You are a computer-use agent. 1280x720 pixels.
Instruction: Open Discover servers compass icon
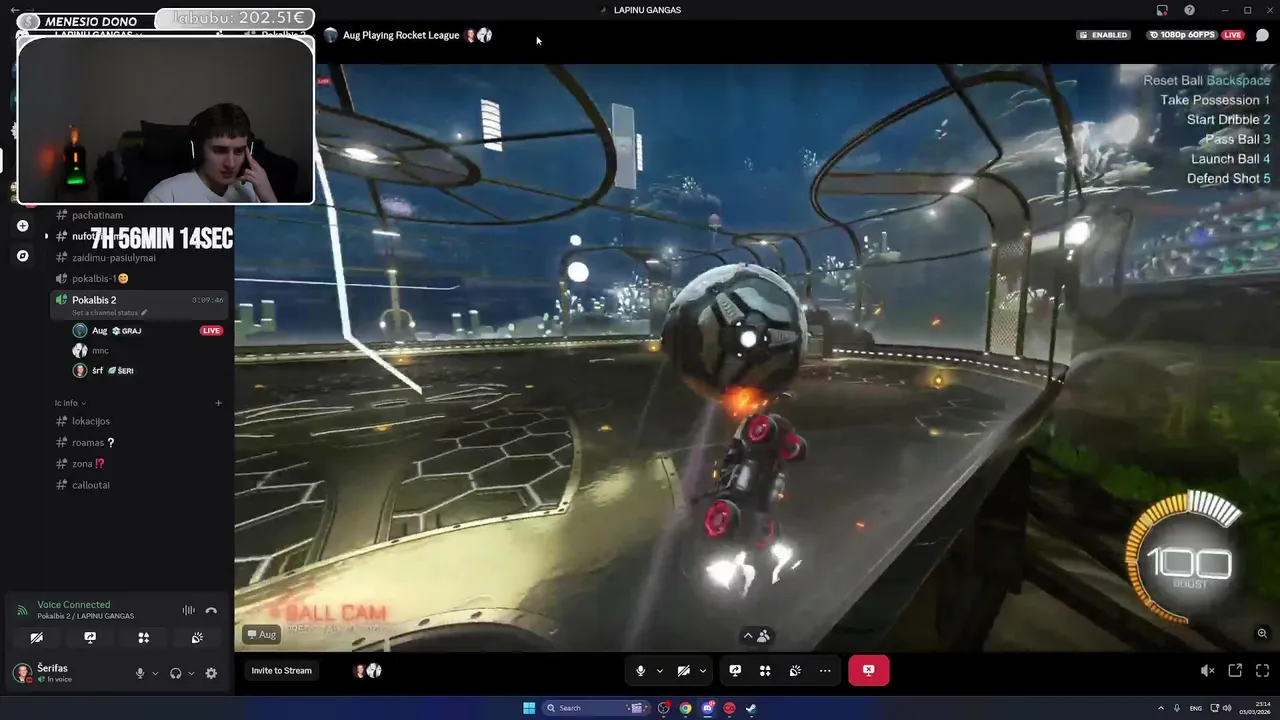(22, 256)
